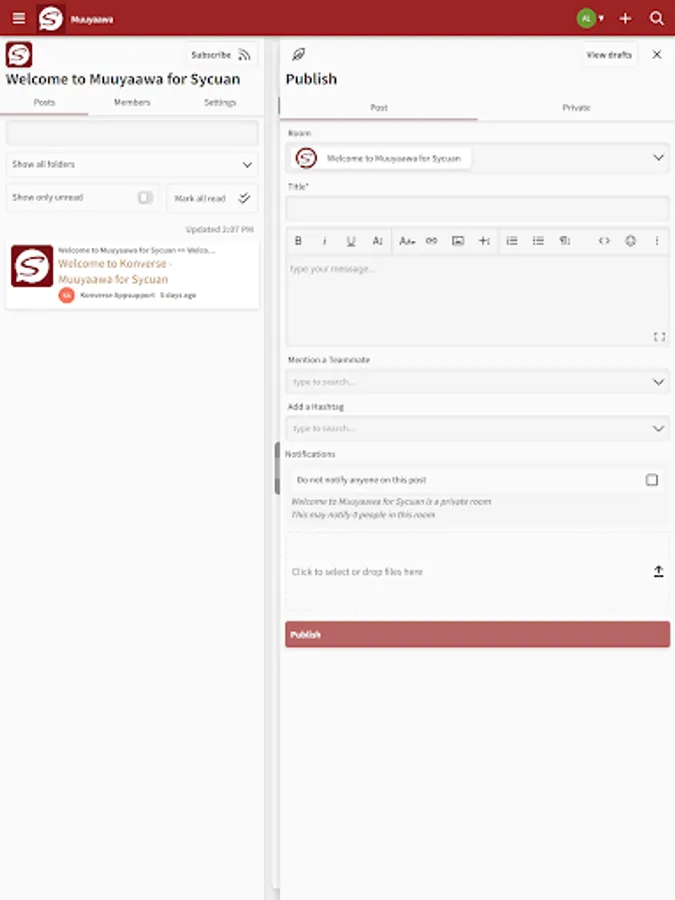Click the room logo above the title

(x=19, y=55)
